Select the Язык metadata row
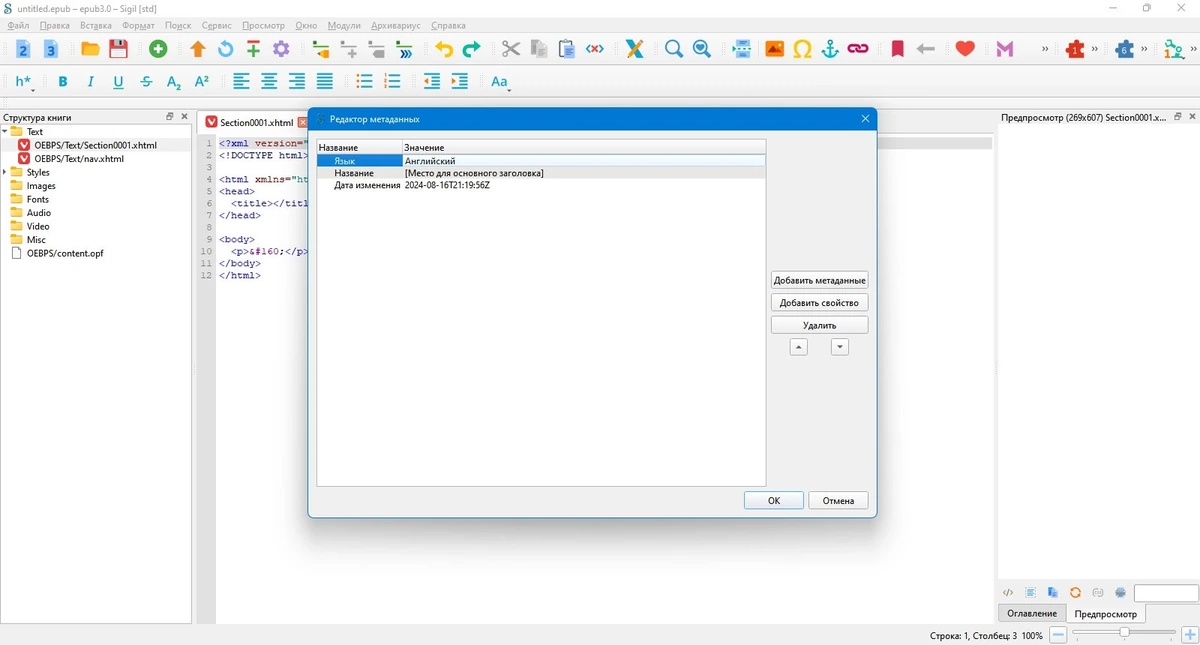Screen dimensions: 1200x645 tap(541, 160)
